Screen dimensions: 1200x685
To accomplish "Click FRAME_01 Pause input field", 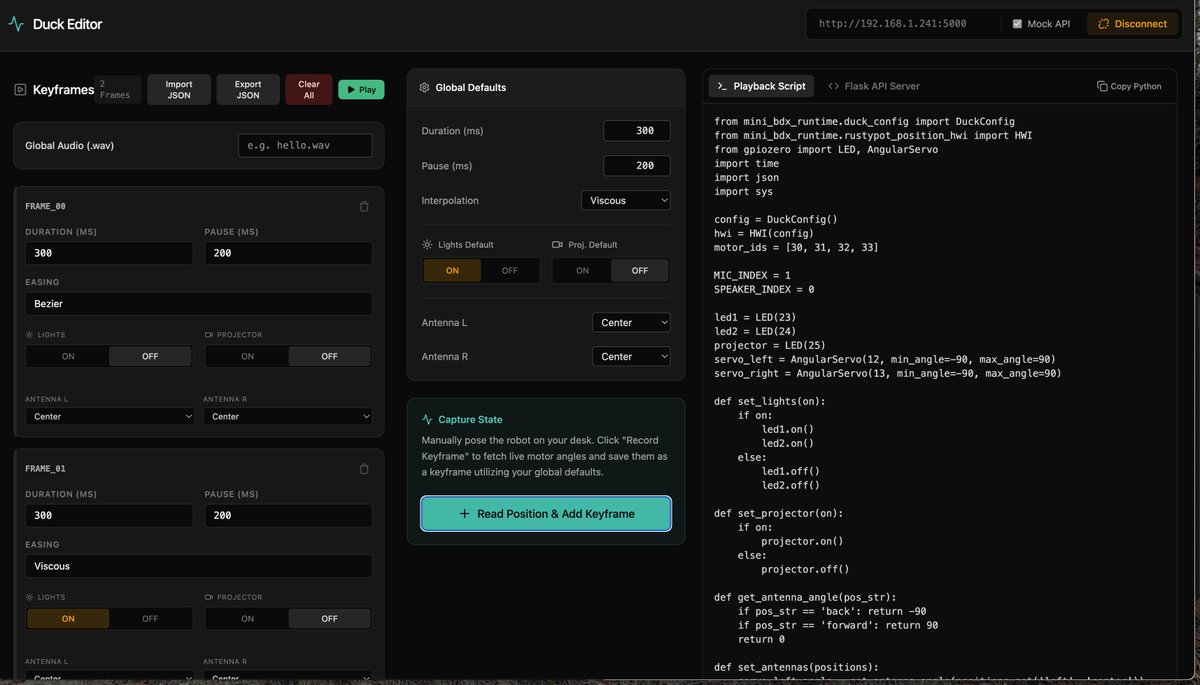I will tap(288, 516).
